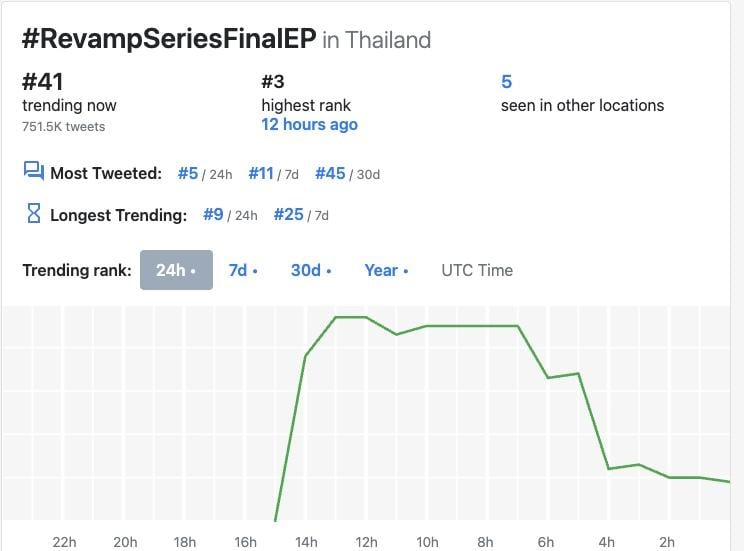Open the #45 most tweeted 30d rank link
Viewport: 744px width, 551px height.
(x=330, y=173)
